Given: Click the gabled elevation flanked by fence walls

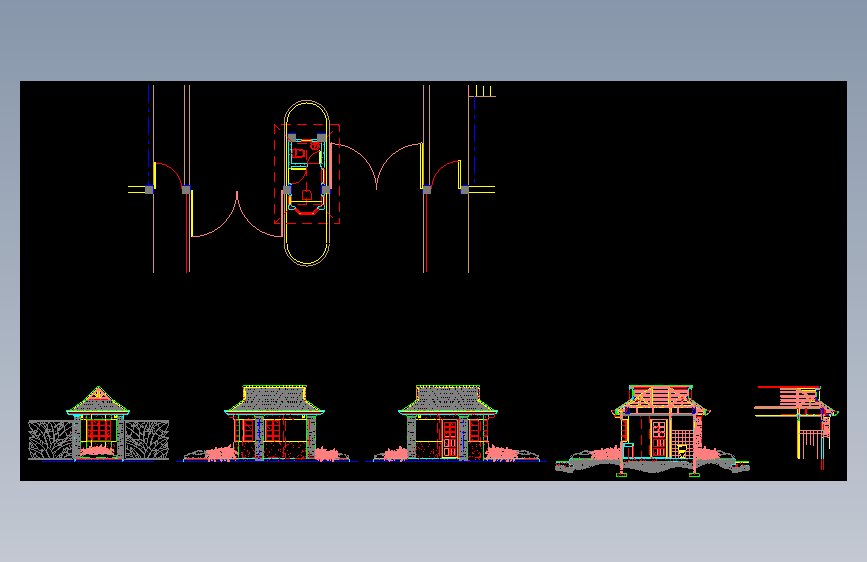Looking at the screenshot, I should pos(98,423).
